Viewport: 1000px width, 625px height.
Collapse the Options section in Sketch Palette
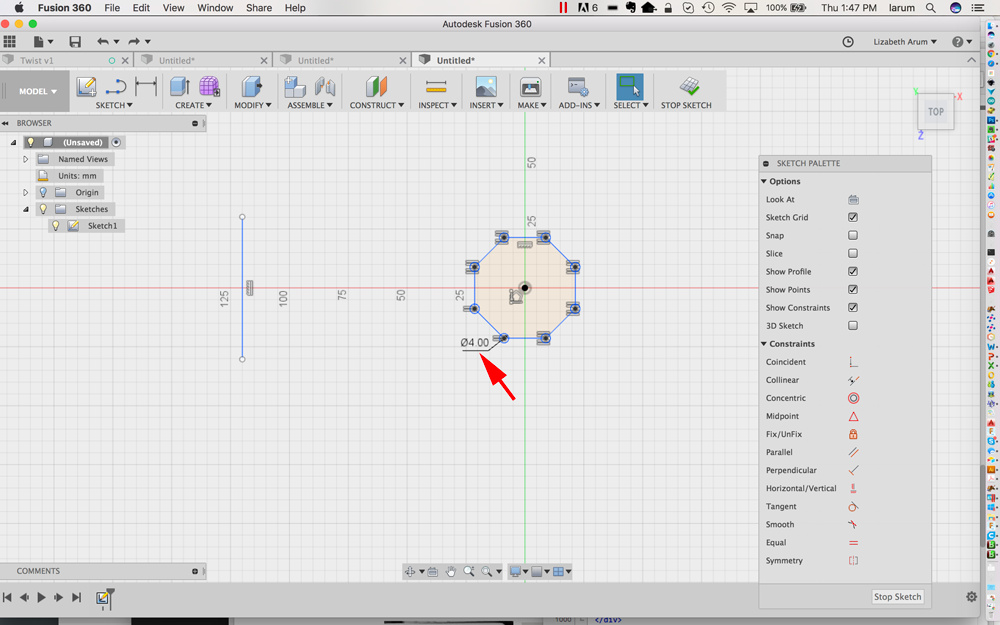764,182
